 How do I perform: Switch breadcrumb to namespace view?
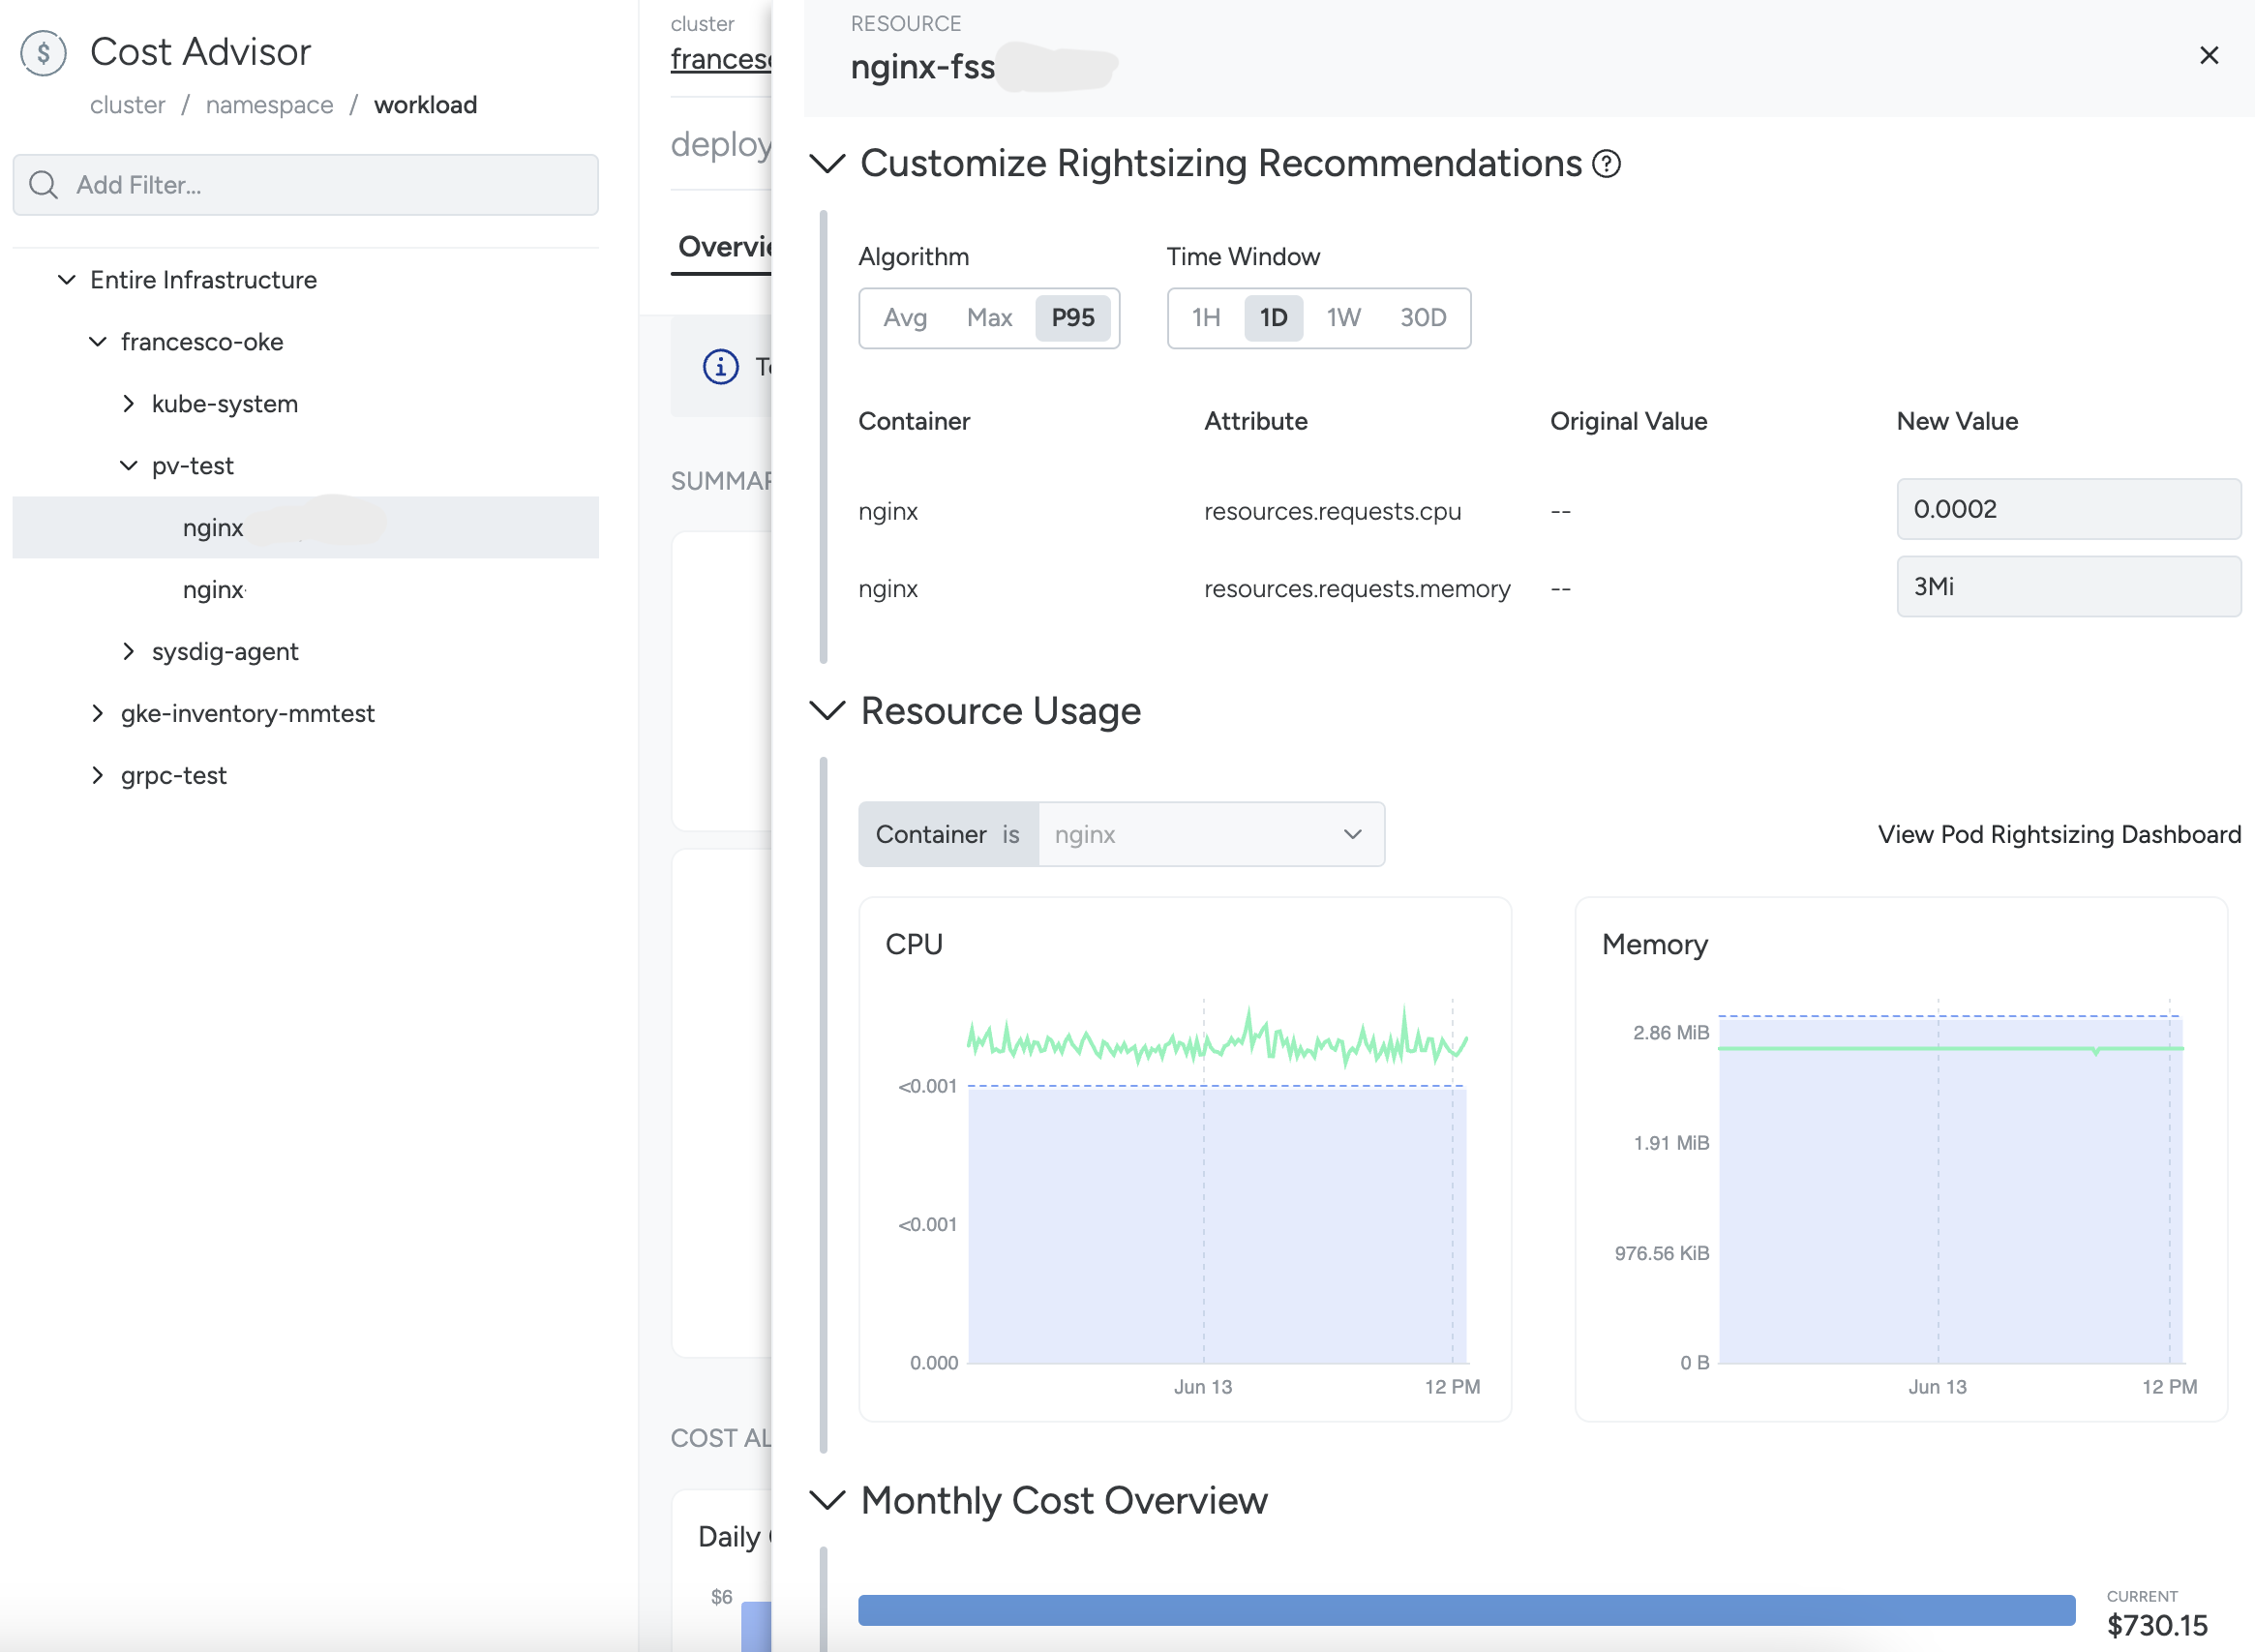tap(269, 105)
